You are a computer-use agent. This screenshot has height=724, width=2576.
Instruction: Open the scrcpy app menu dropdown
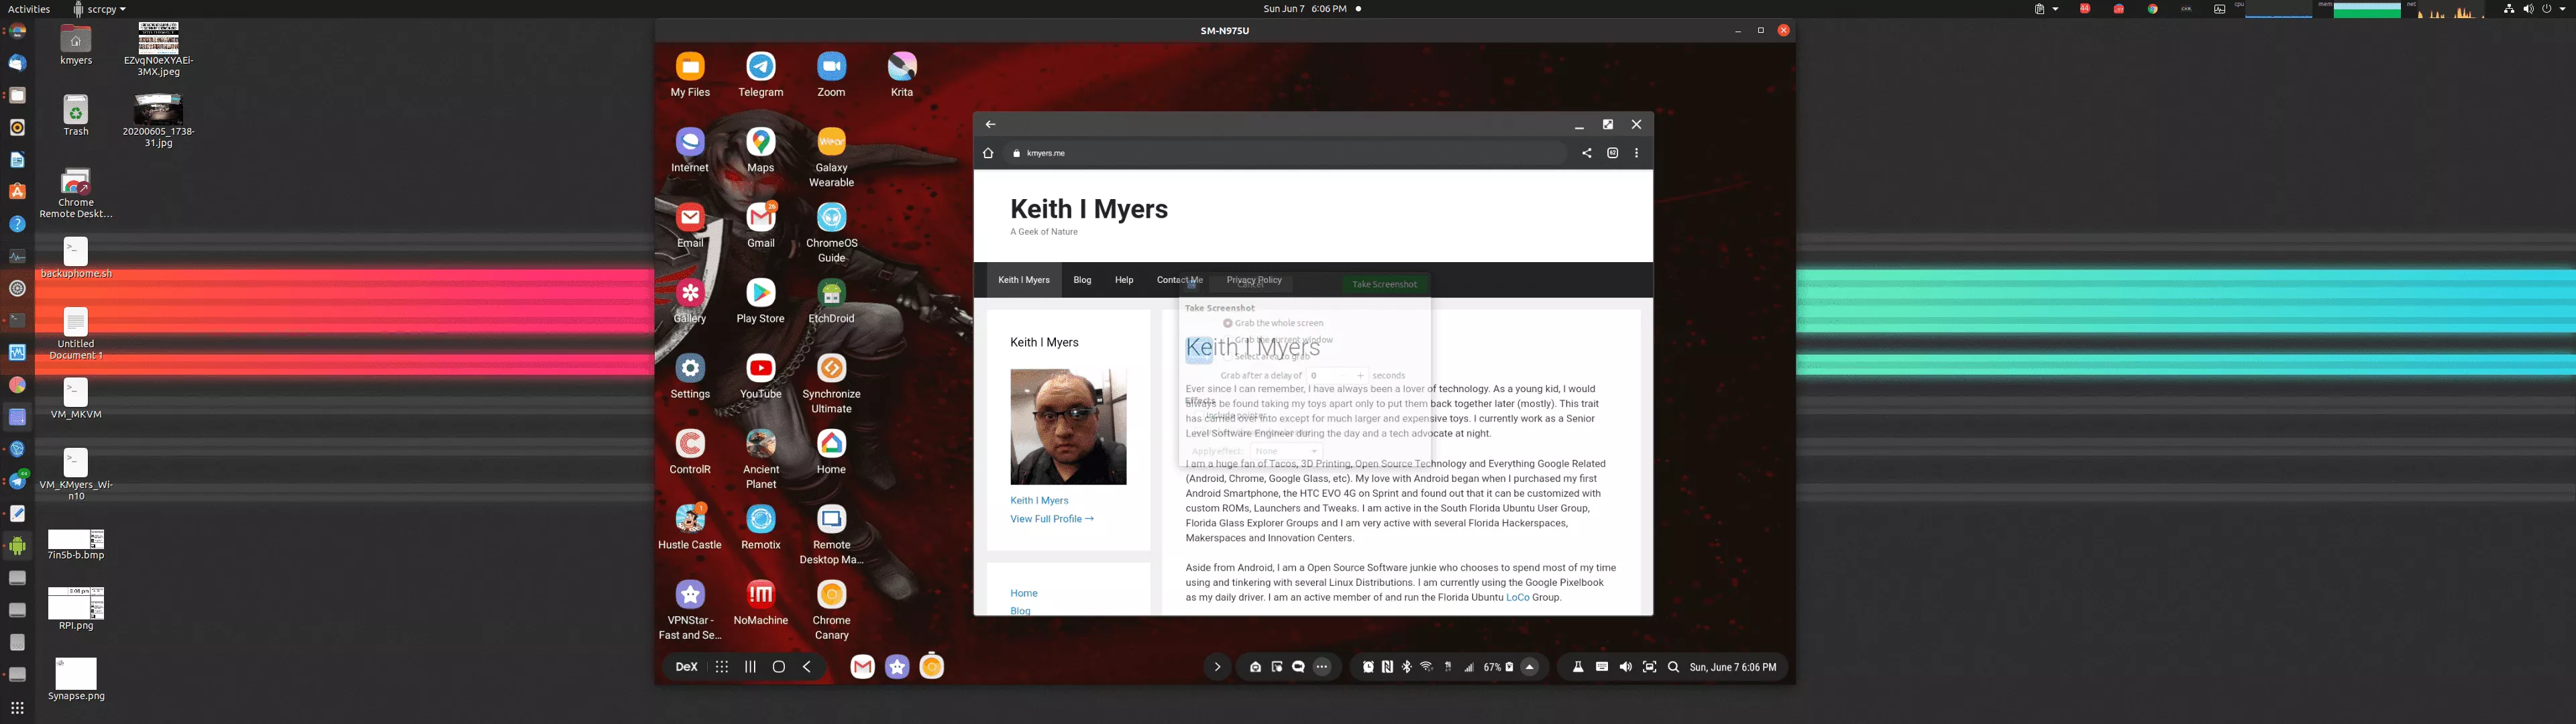(100, 9)
